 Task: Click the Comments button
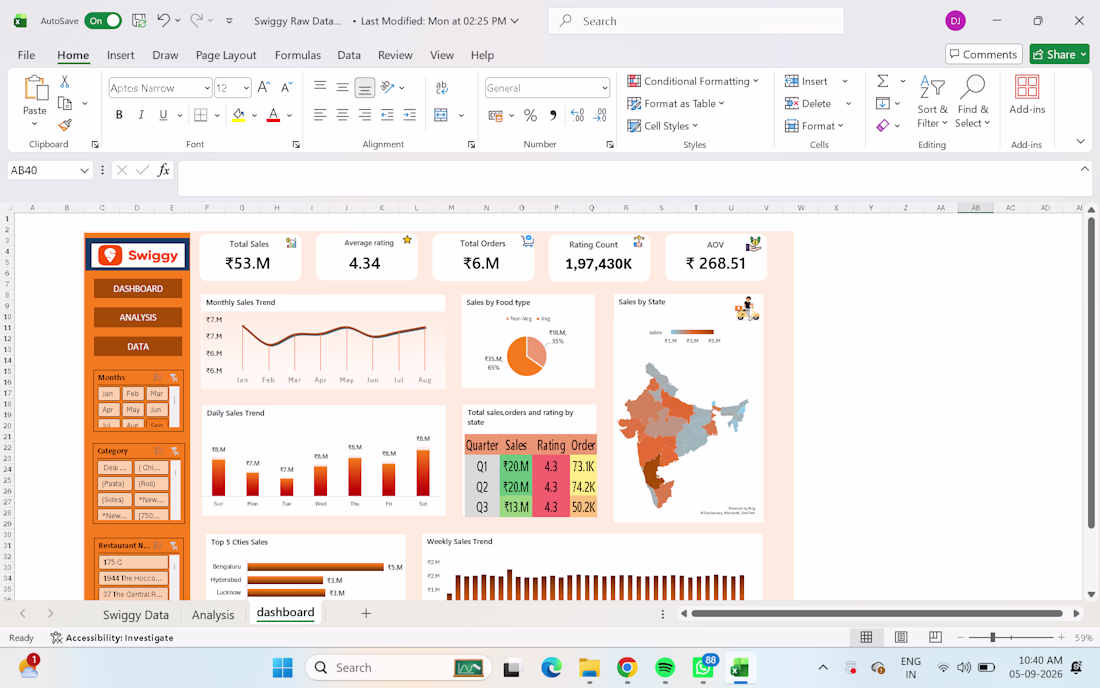pos(983,54)
